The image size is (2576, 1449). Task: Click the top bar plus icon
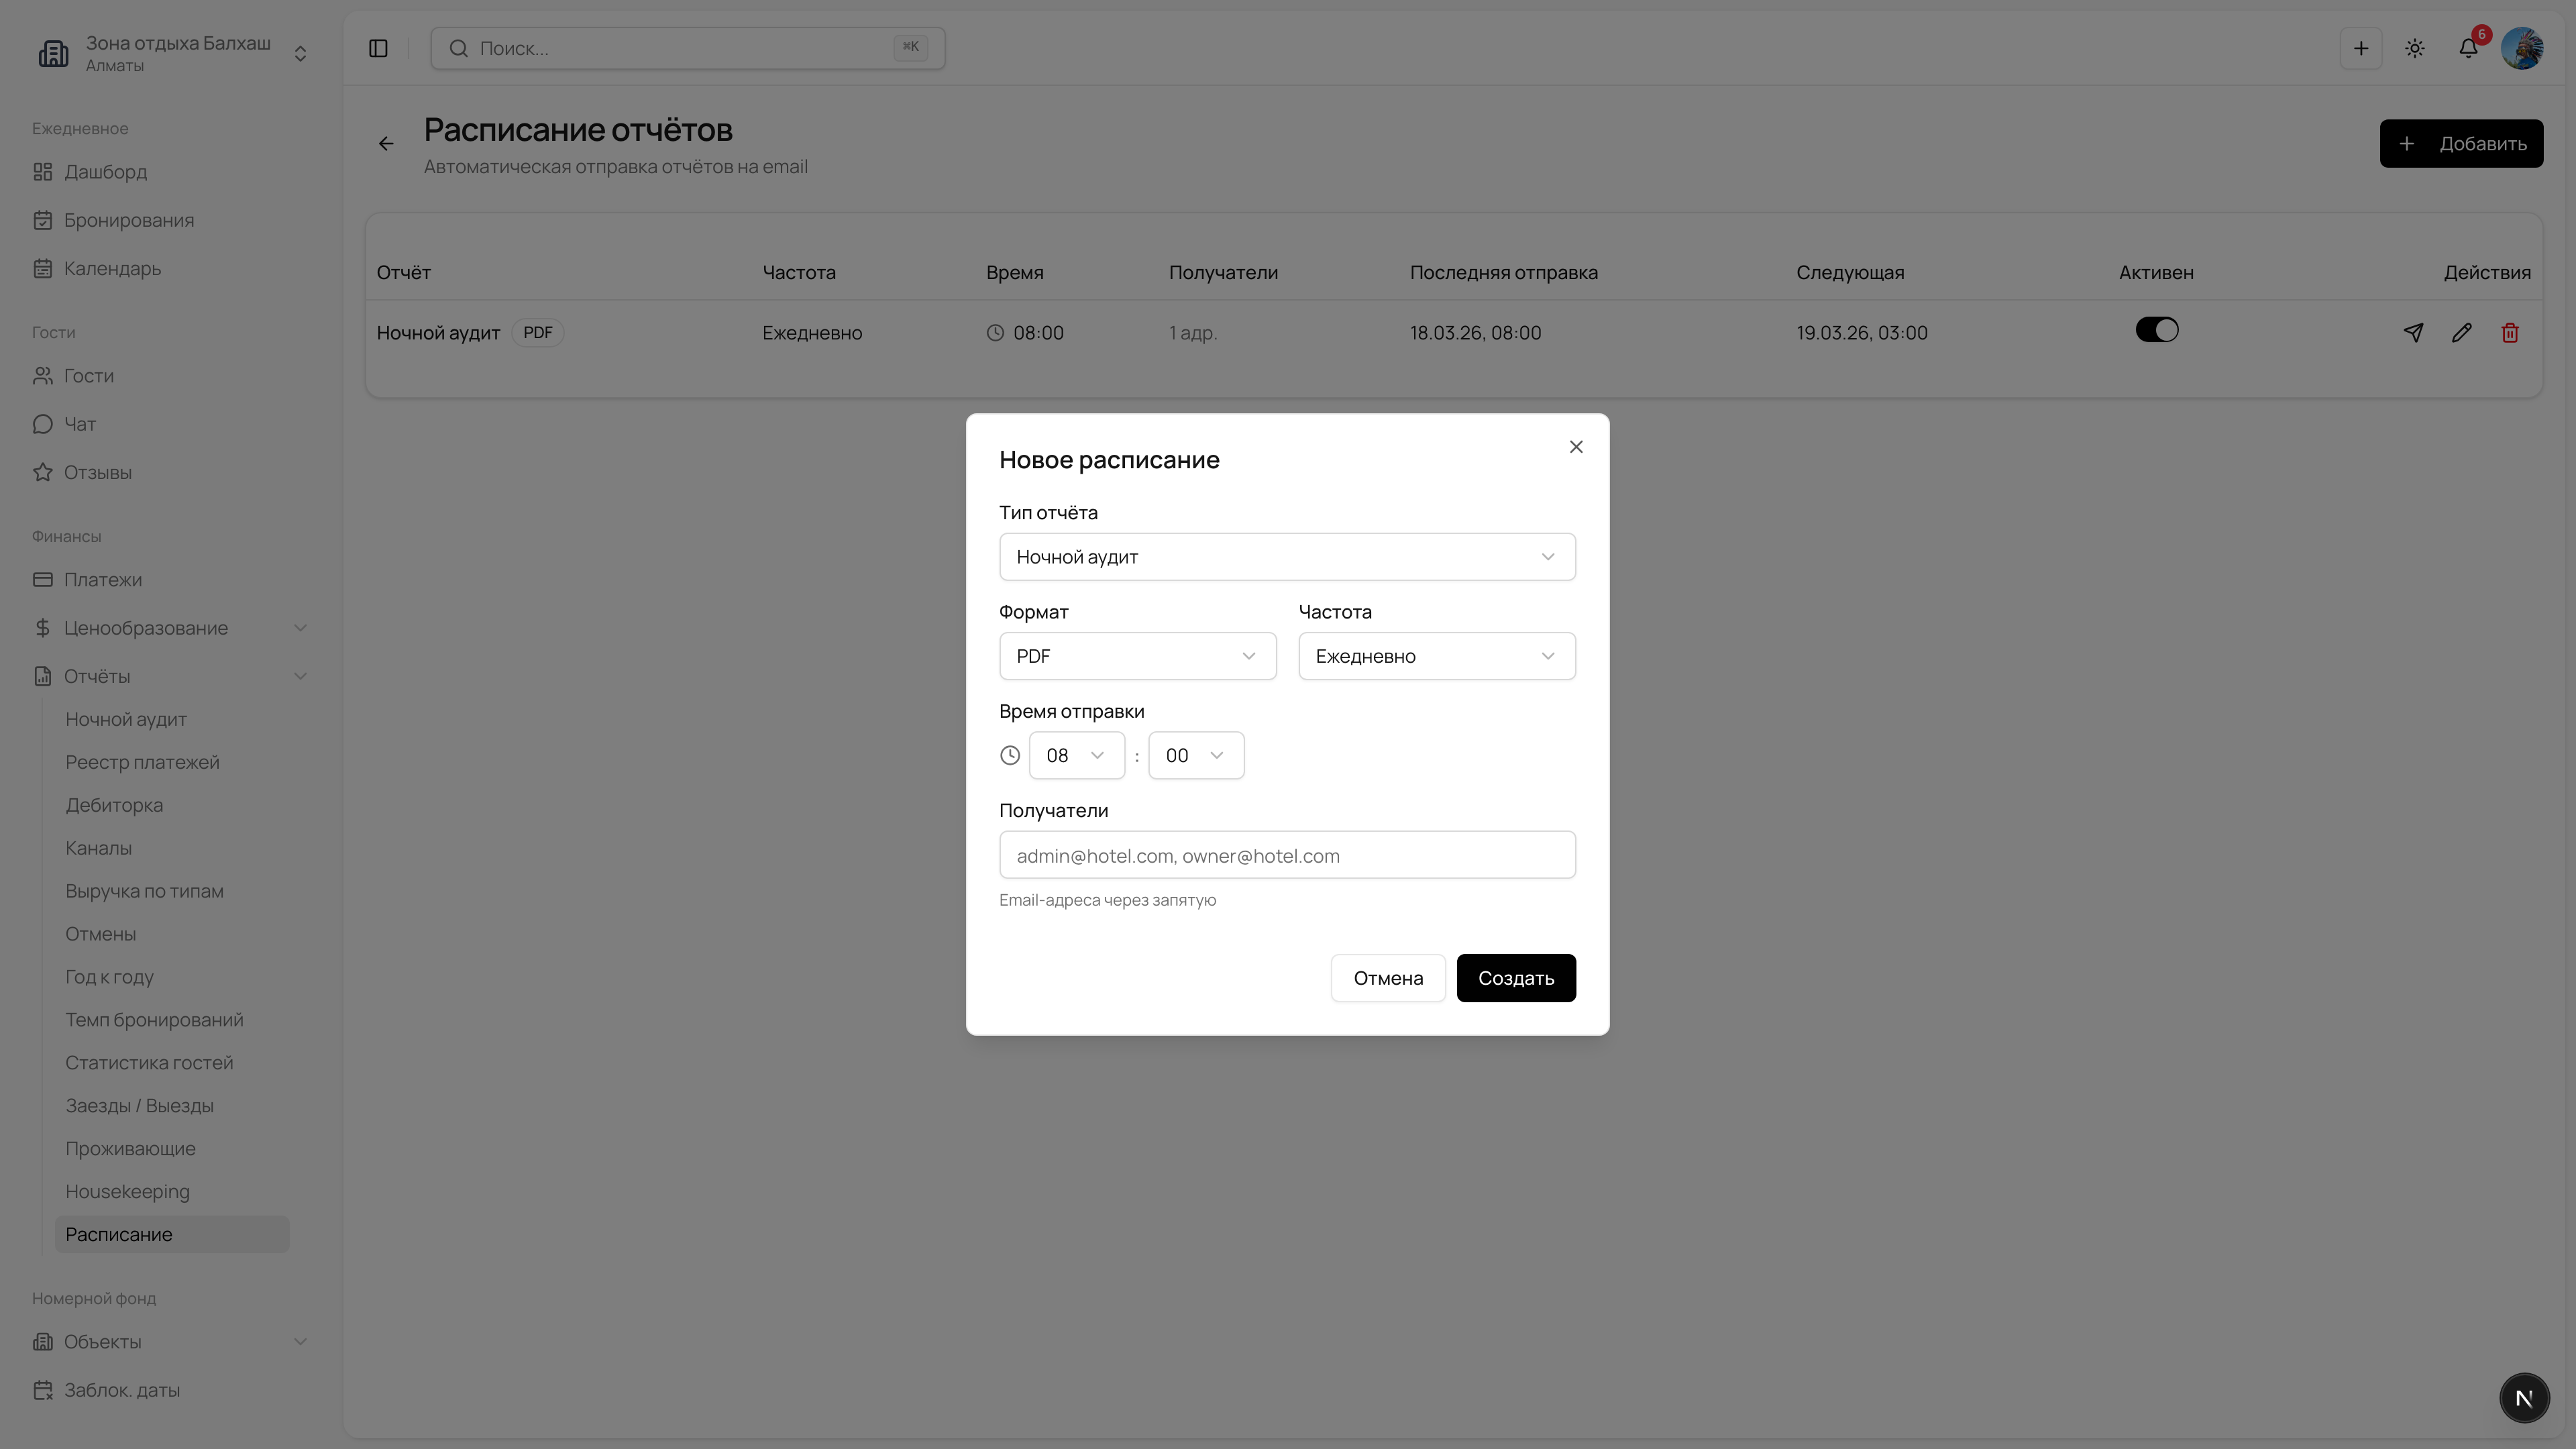2360,48
